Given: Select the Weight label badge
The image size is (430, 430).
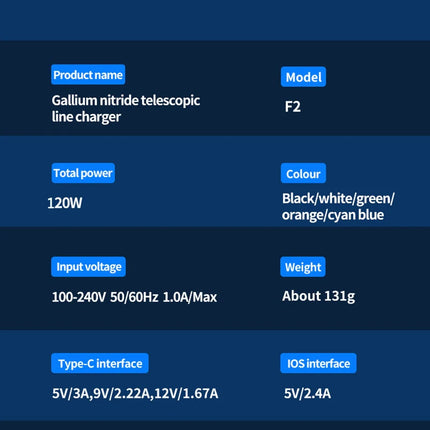Looking at the screenshot, I should click(x=303, y=267).
